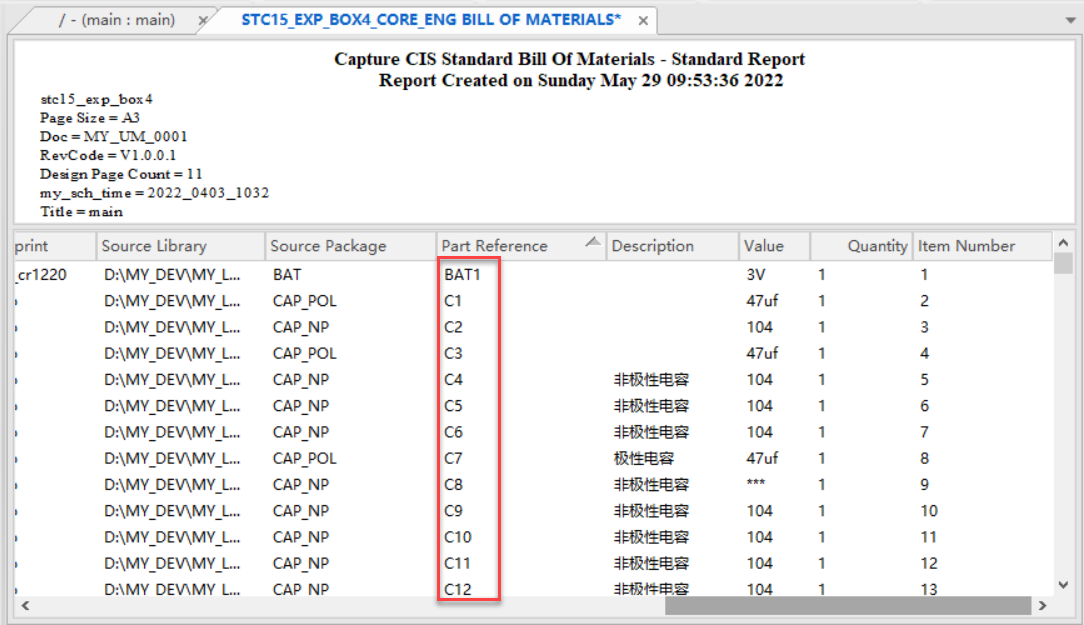Close the "/ - (main : main)" tab
This screenshot has height=625, width=1084.
tap(203, 21)
